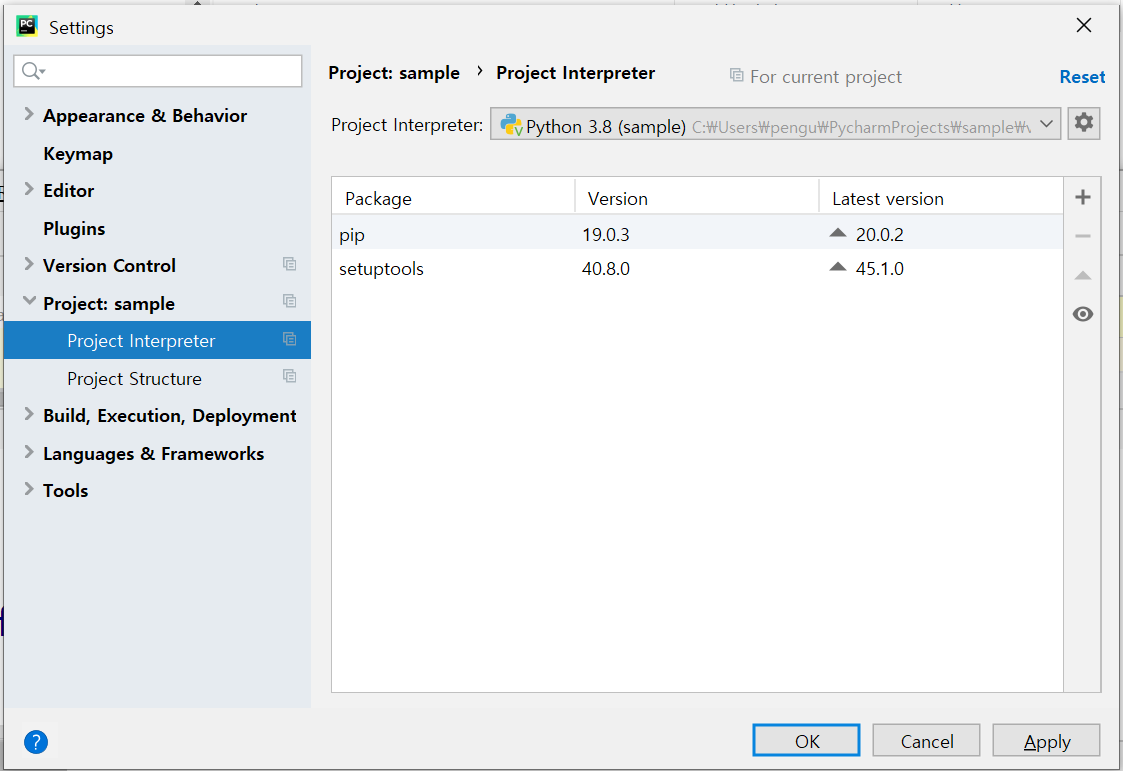1123x771 pixels.
Task: Collapse the Project: sample section
Action: [29, 301]
